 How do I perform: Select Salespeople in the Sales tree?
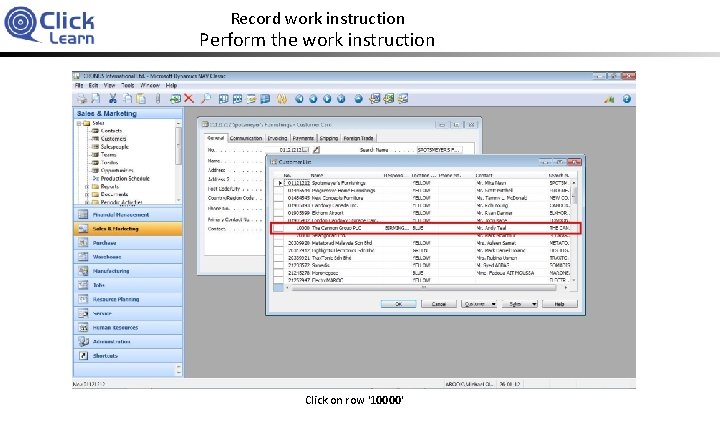(x=115, y=147)
